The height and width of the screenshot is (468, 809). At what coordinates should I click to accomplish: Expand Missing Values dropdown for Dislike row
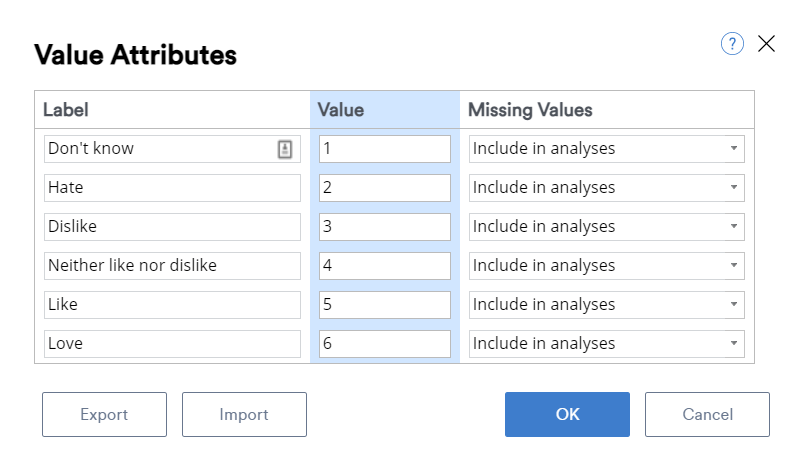point(606,227)
